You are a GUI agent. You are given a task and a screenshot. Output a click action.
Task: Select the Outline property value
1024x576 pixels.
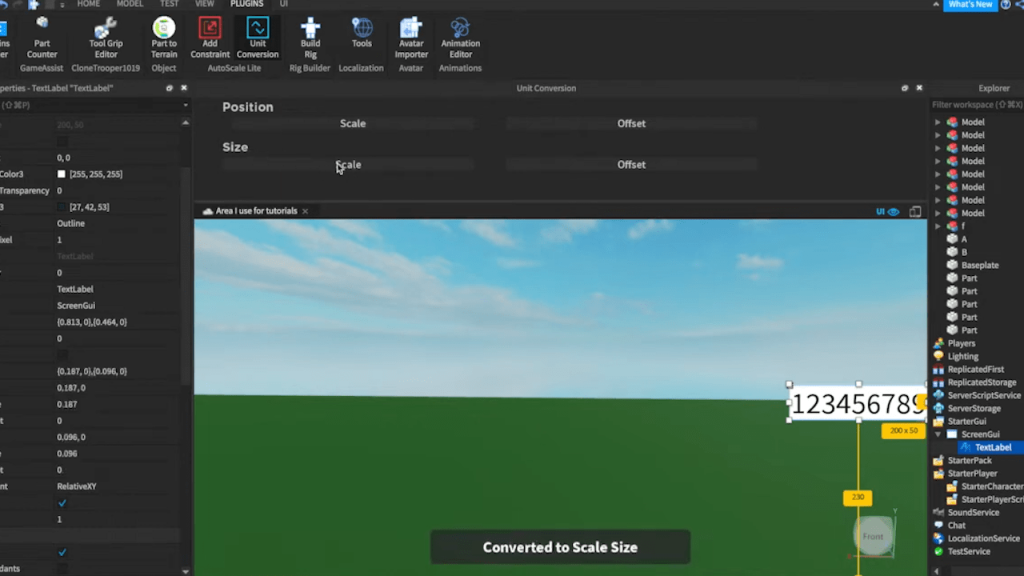coord(71,223)
